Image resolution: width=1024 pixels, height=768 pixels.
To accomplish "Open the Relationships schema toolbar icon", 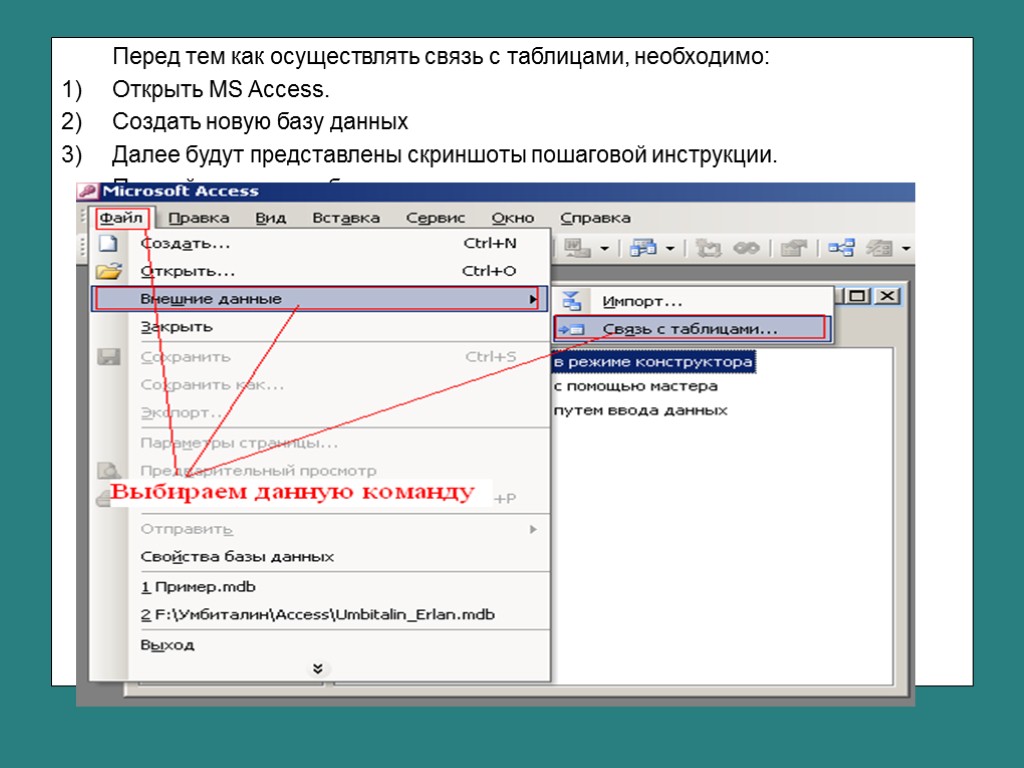I will pos(841,248).
